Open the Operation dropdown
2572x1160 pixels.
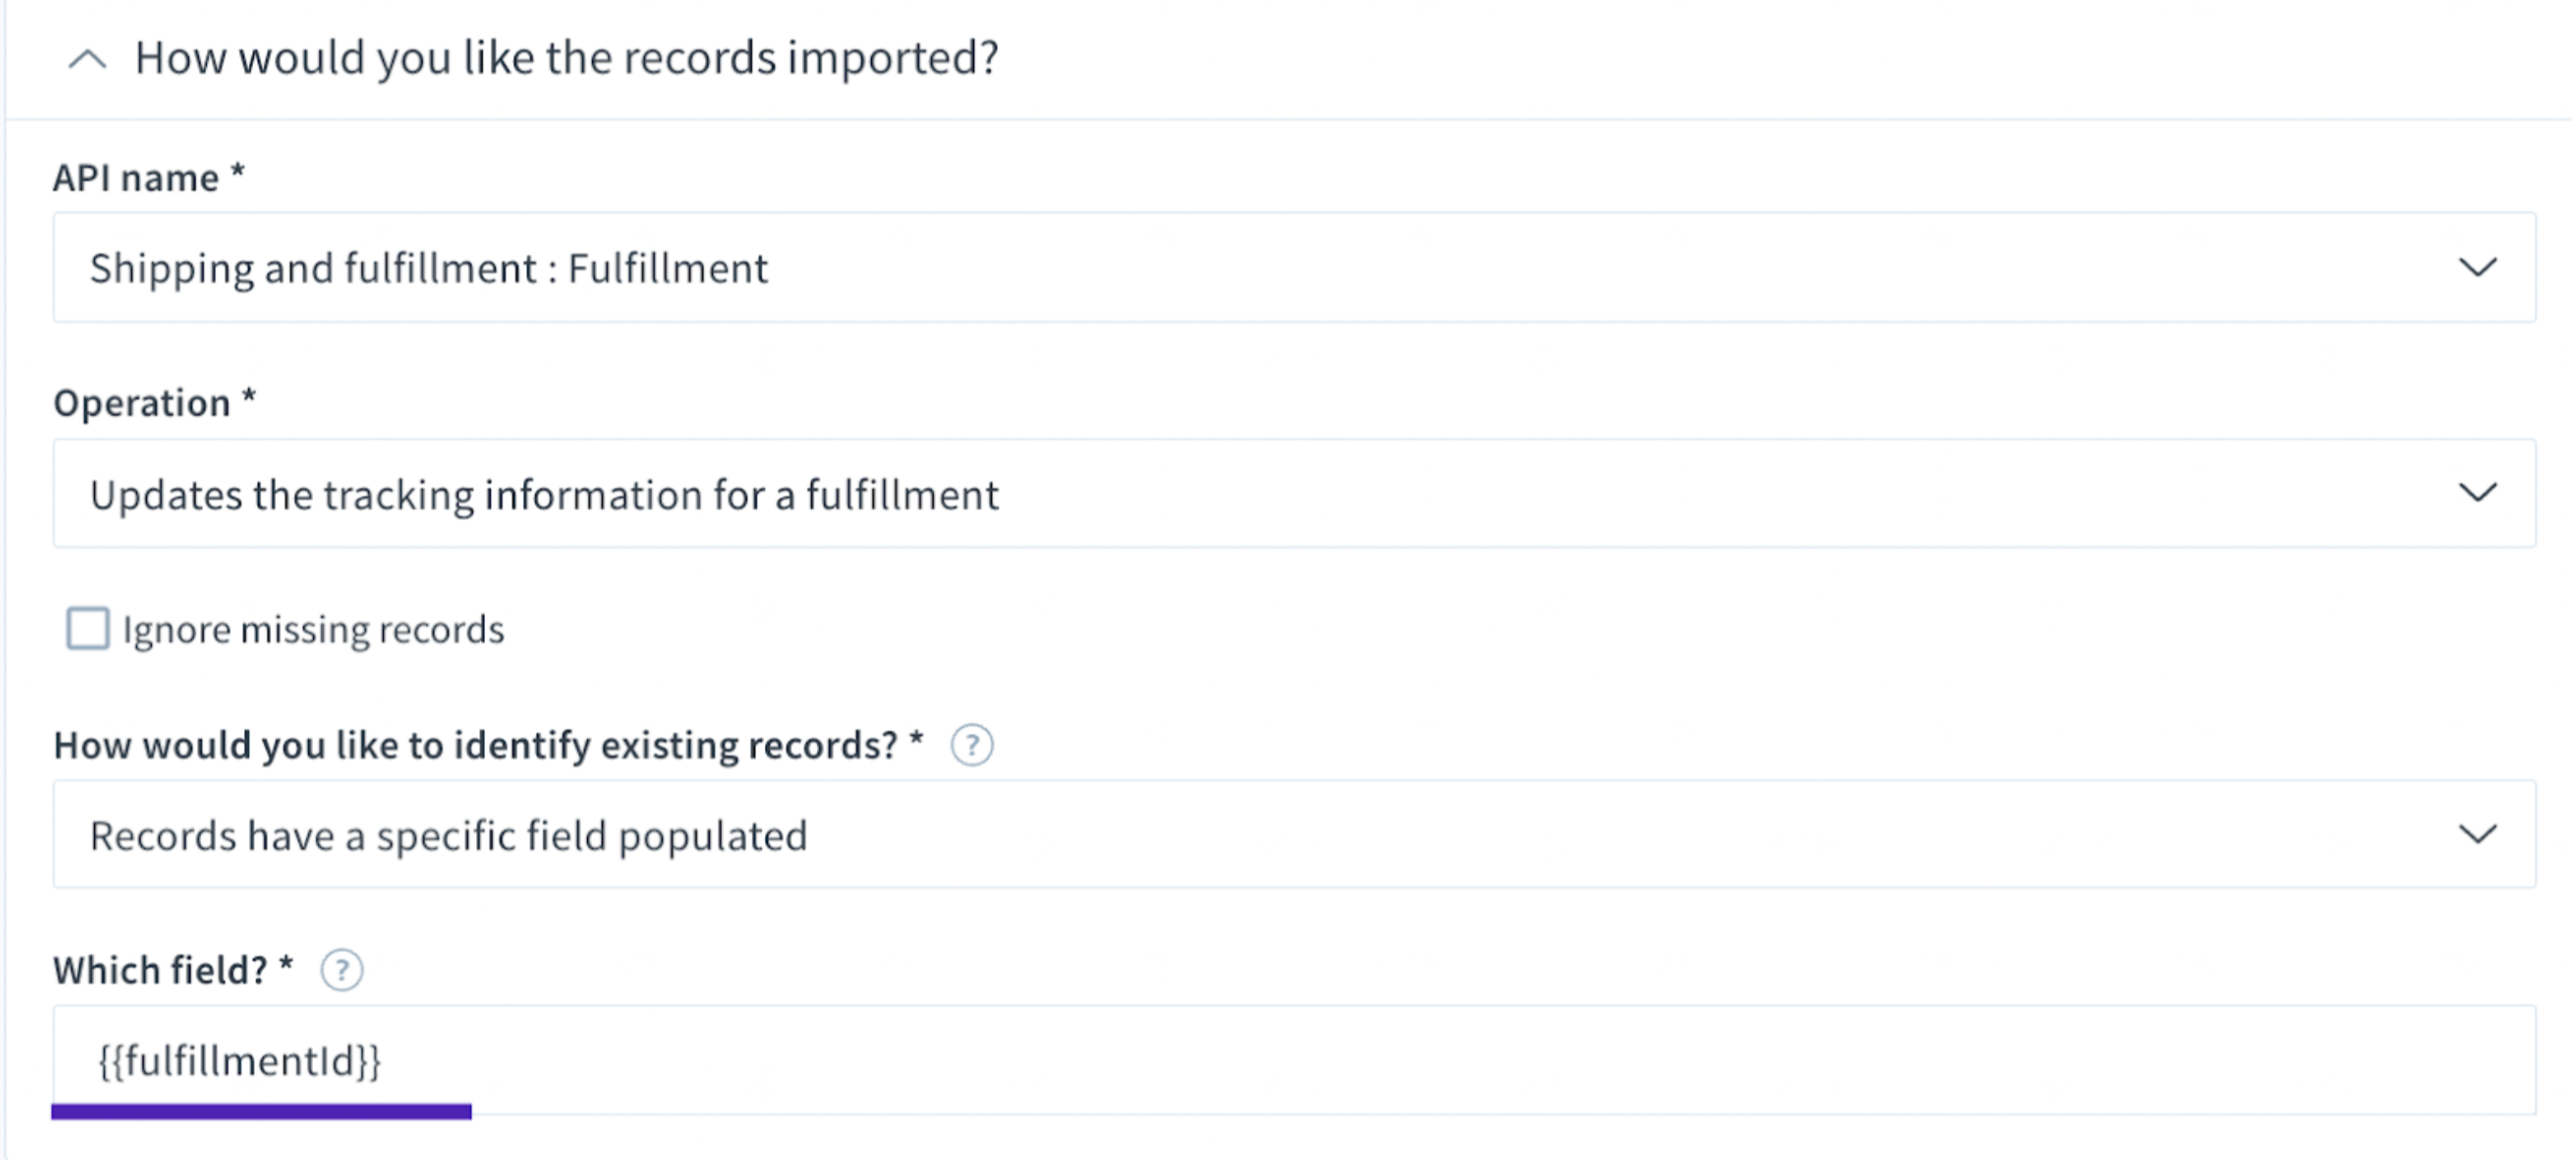pos(1294,493)
